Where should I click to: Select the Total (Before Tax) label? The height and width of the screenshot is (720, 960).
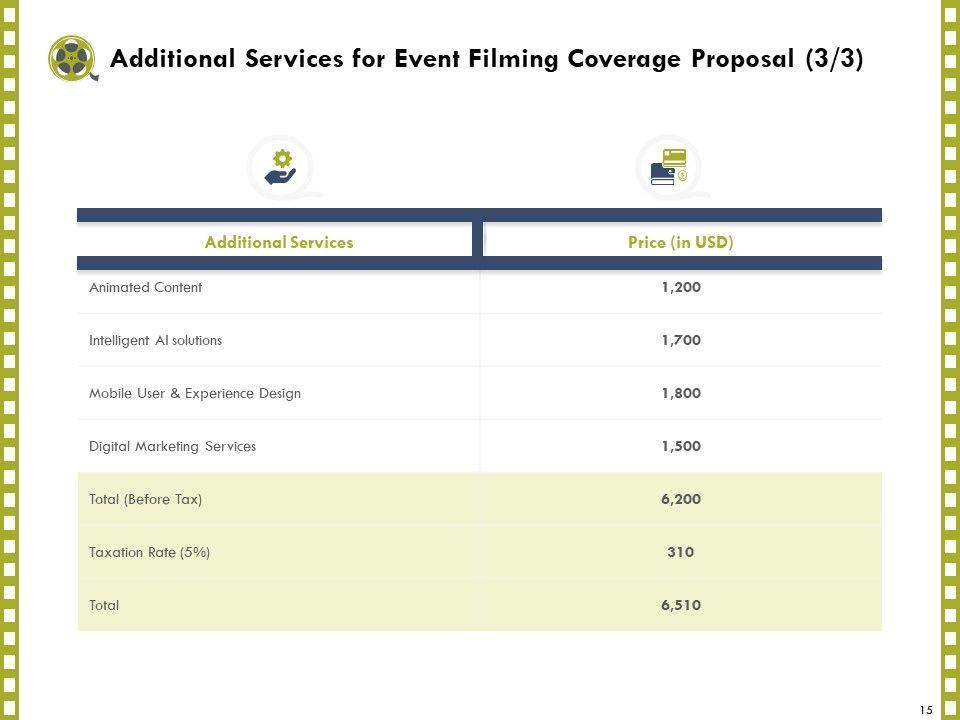[145, 499]
